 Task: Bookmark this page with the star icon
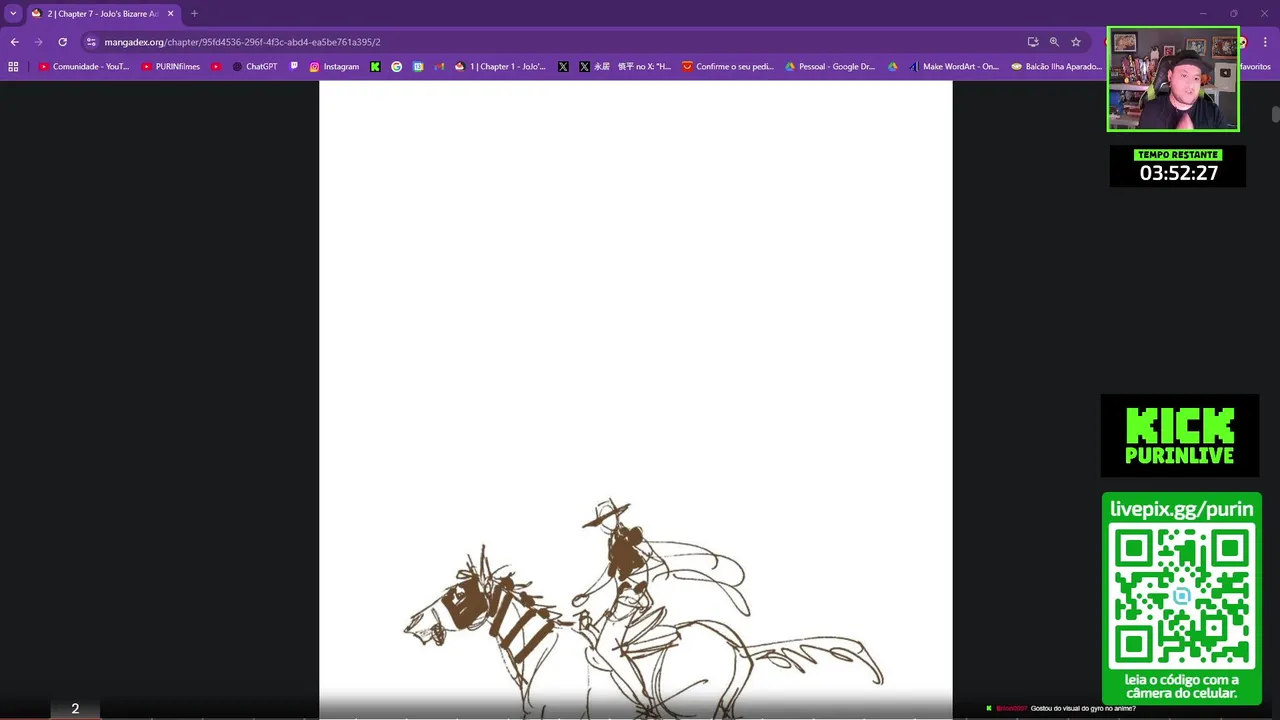[x=1076, y=42]
